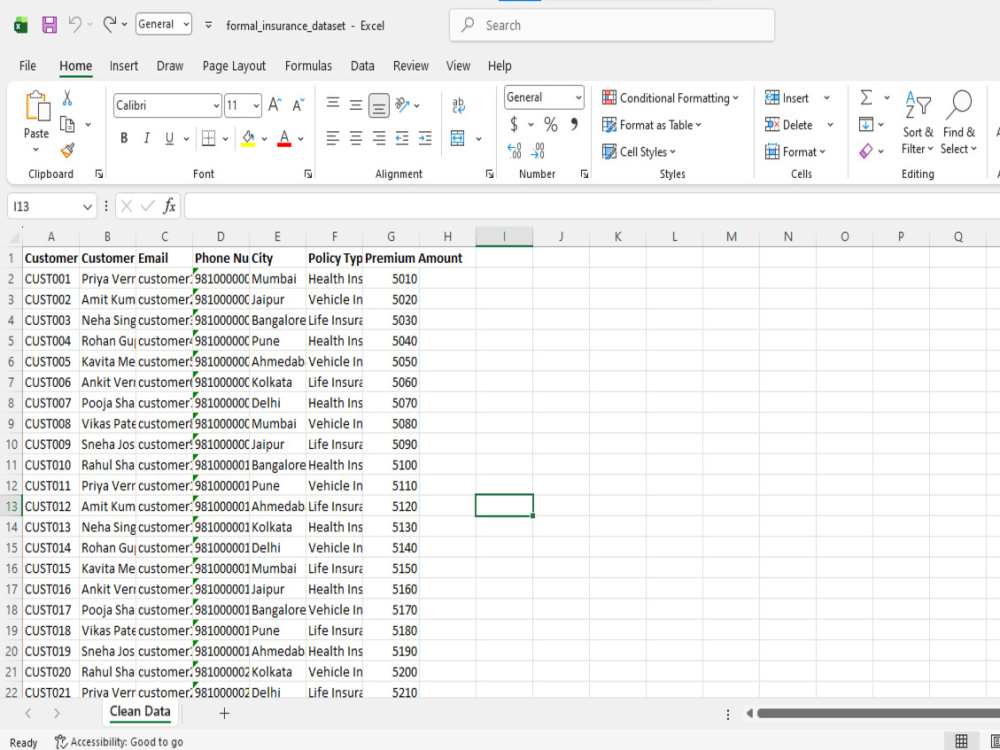This screenshot has height=750, width=1000.
Task: Apply red font color swatch
Action: coord(284,138)
